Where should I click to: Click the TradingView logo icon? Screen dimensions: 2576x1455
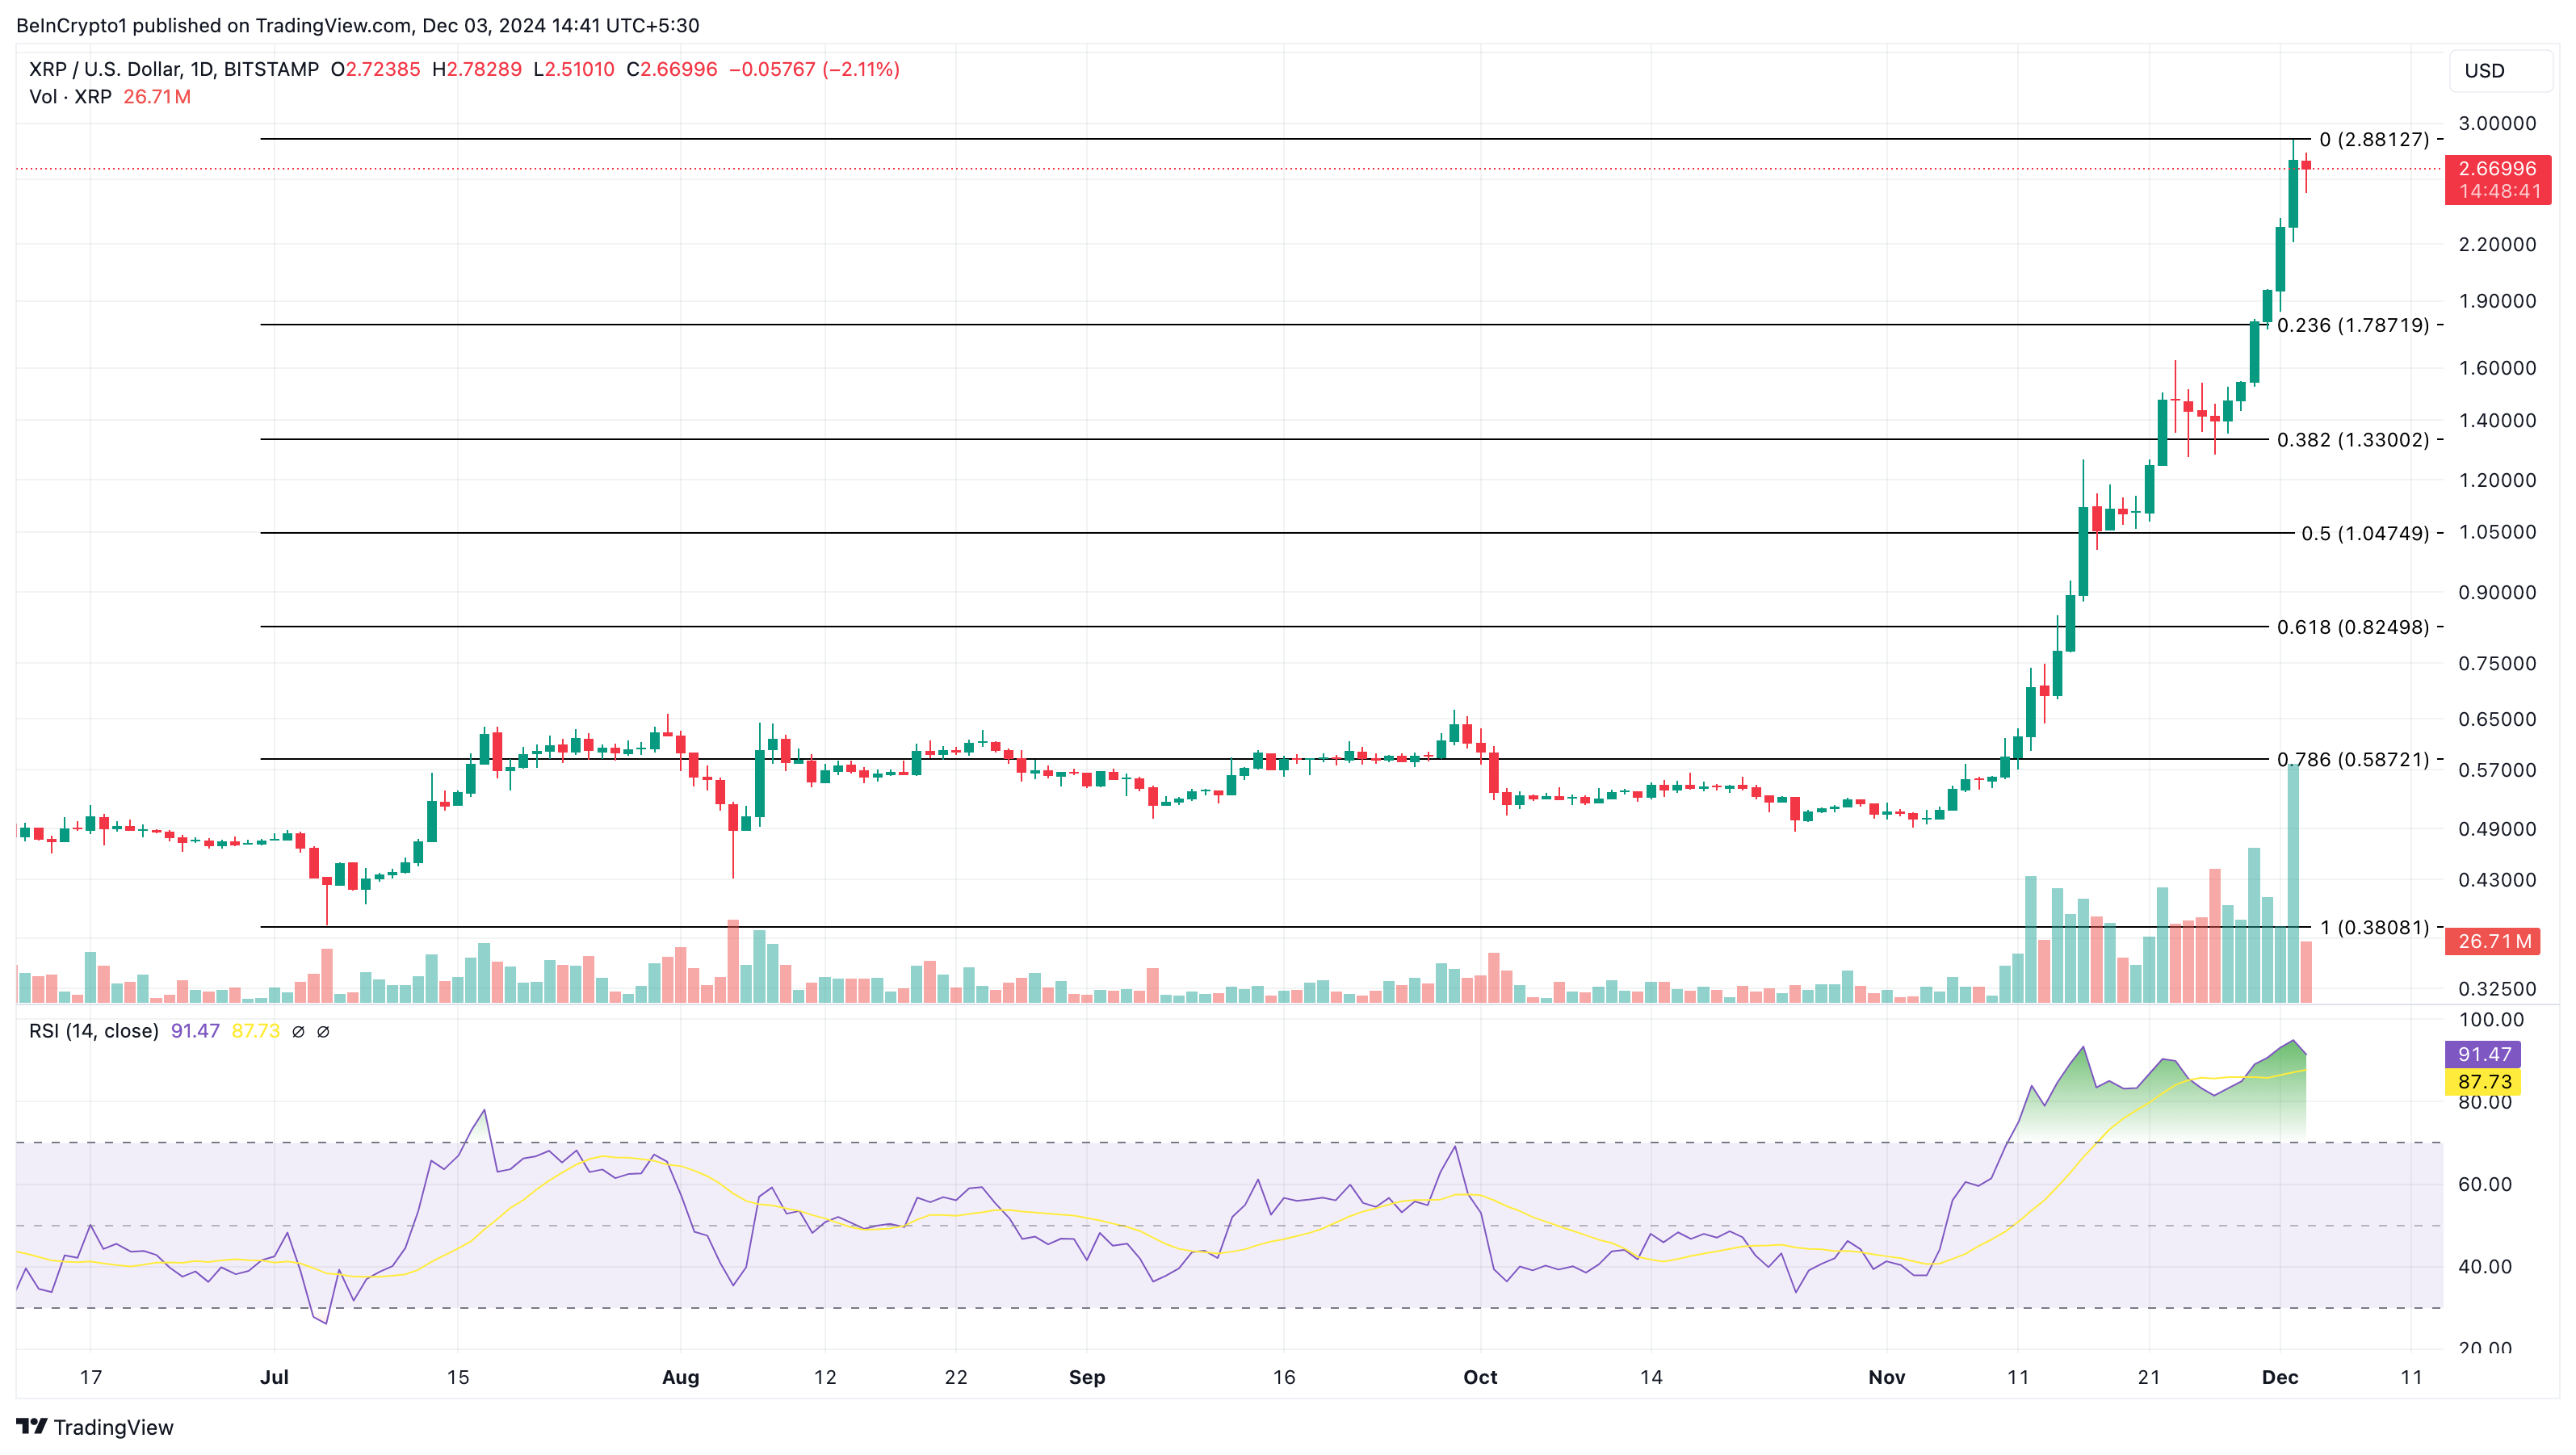tap(31, 1426)
